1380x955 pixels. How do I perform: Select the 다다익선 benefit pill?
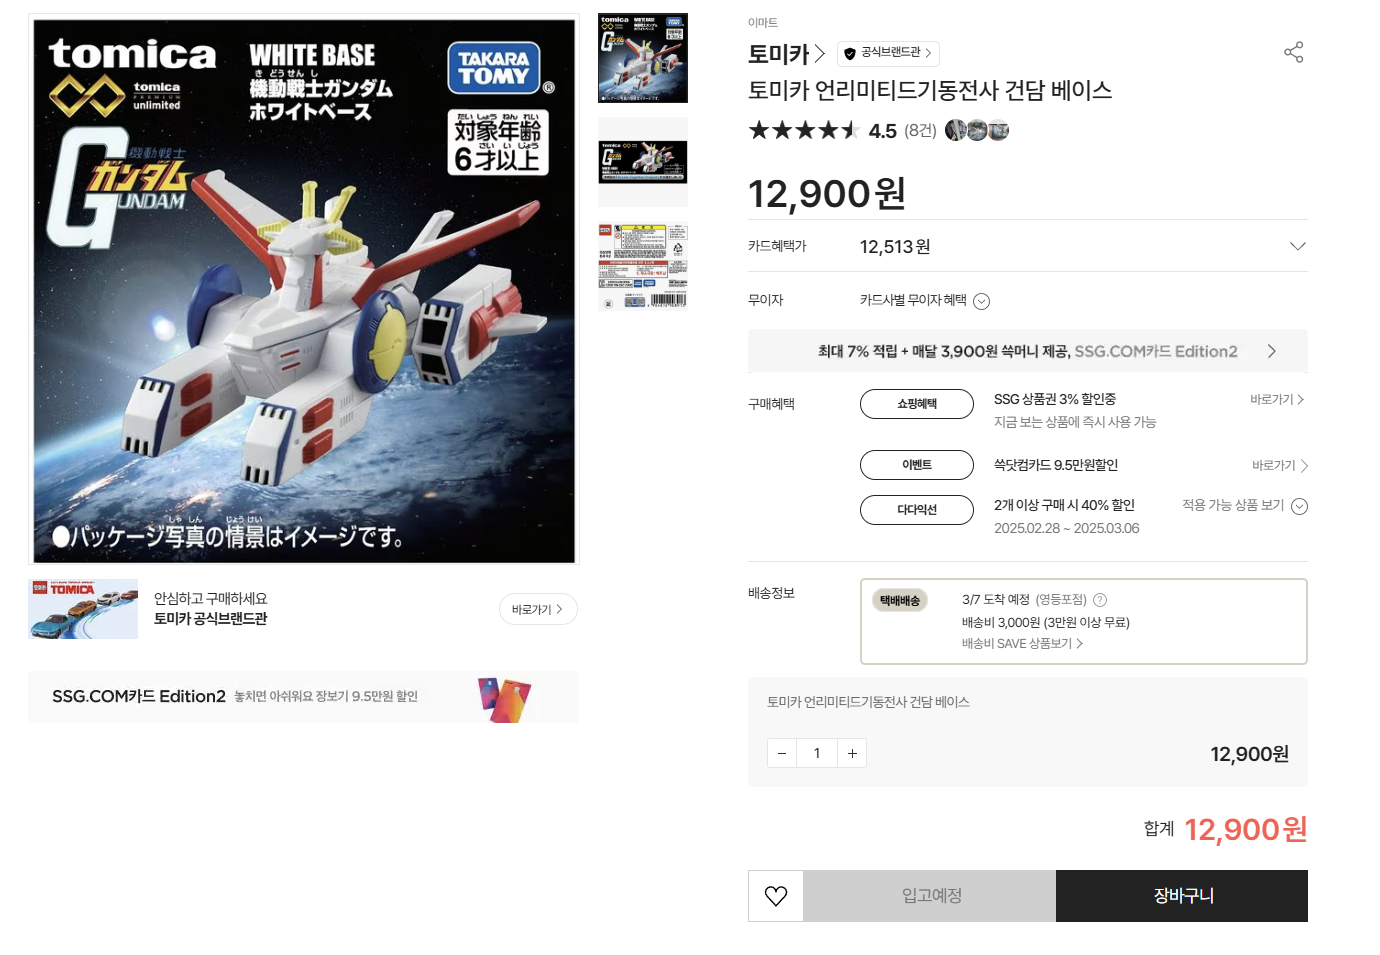coord(916,510)
